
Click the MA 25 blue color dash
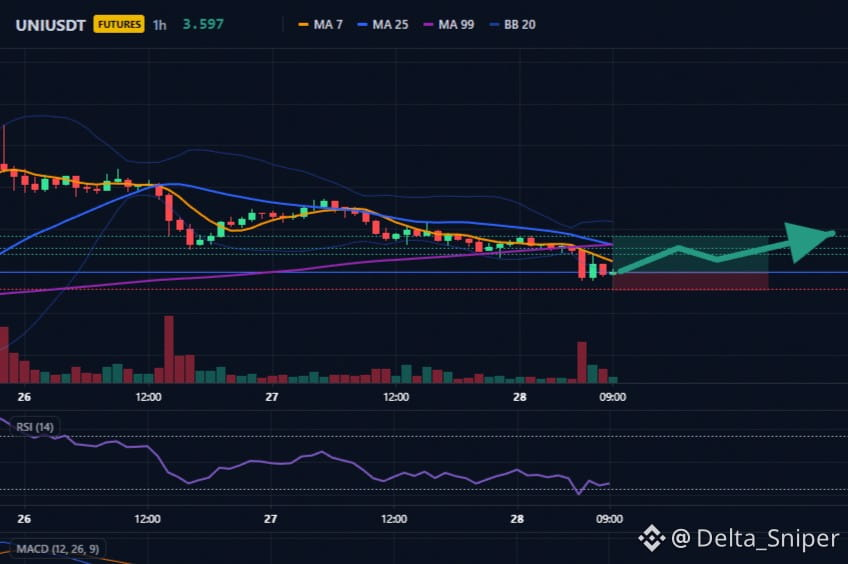click(362, 25)
